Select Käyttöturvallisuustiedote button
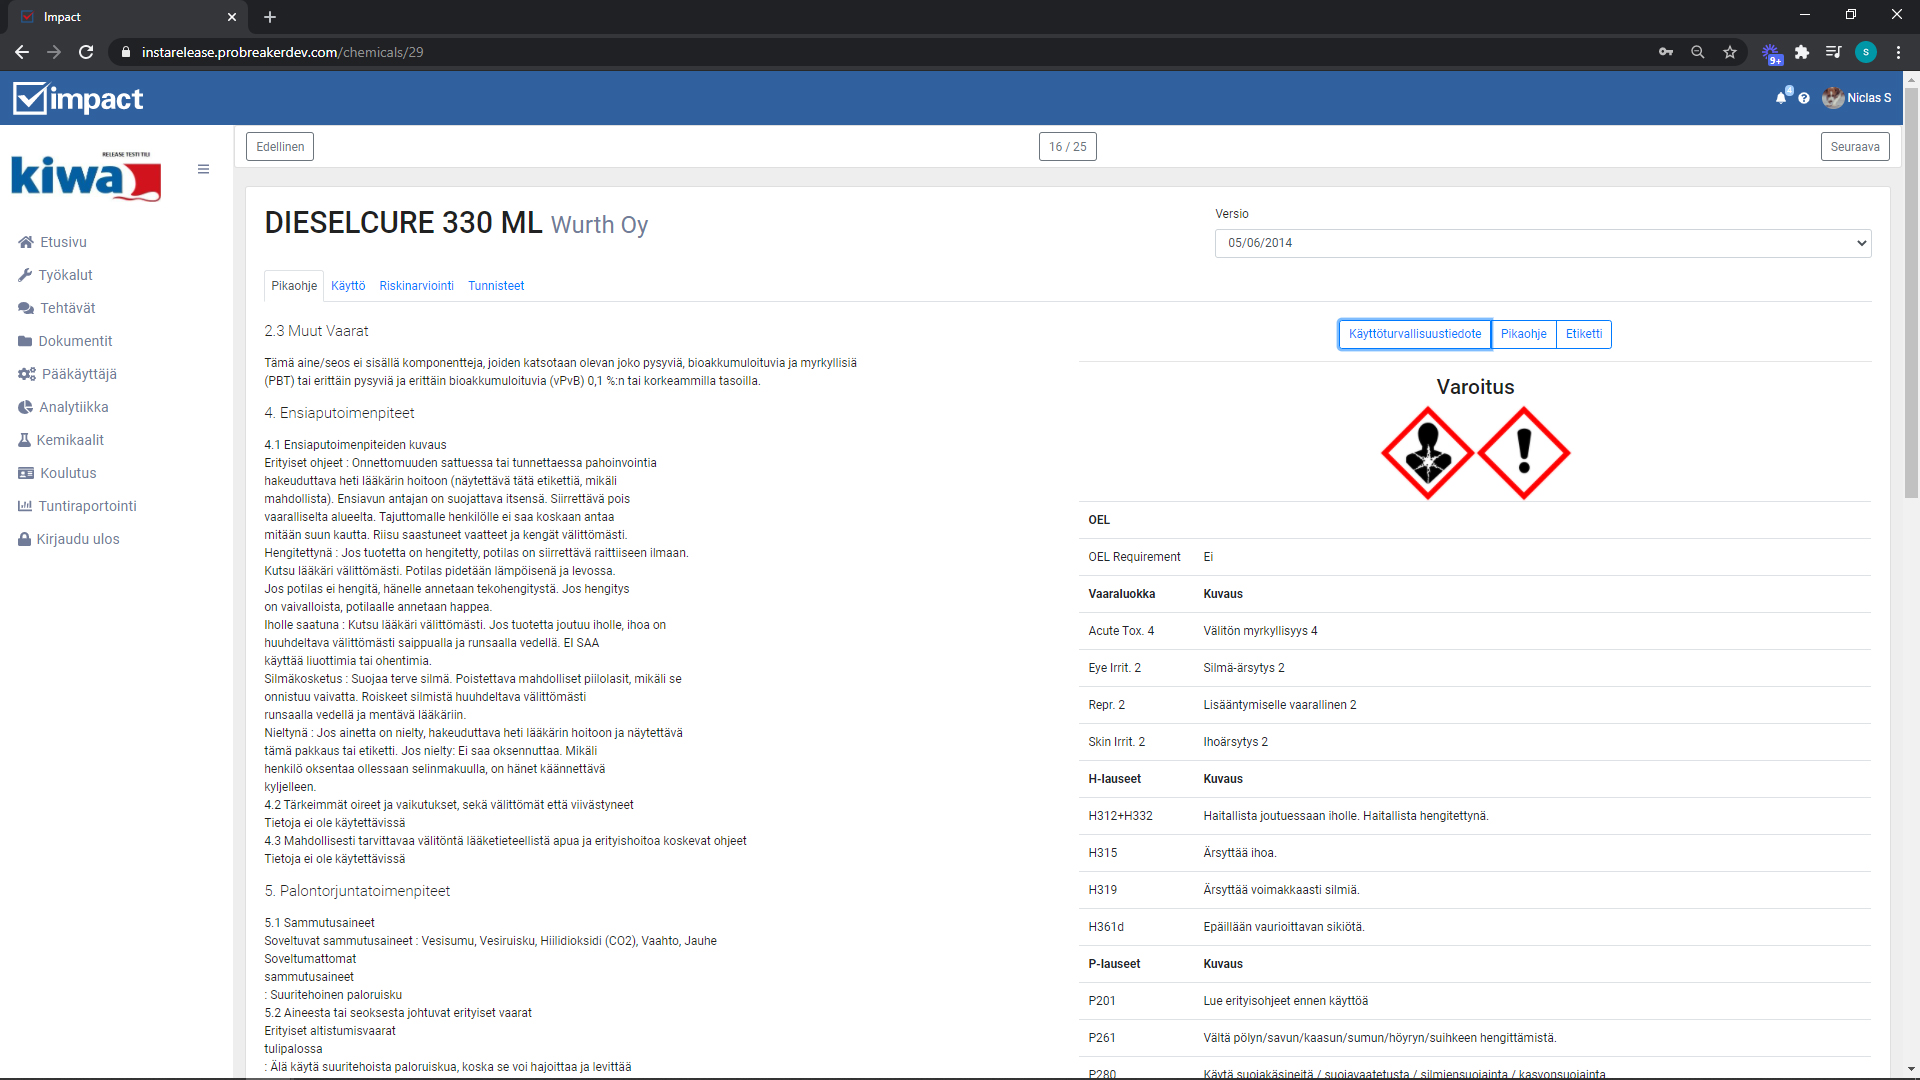This screenshot has width=1920, height=1080. 1415,334
